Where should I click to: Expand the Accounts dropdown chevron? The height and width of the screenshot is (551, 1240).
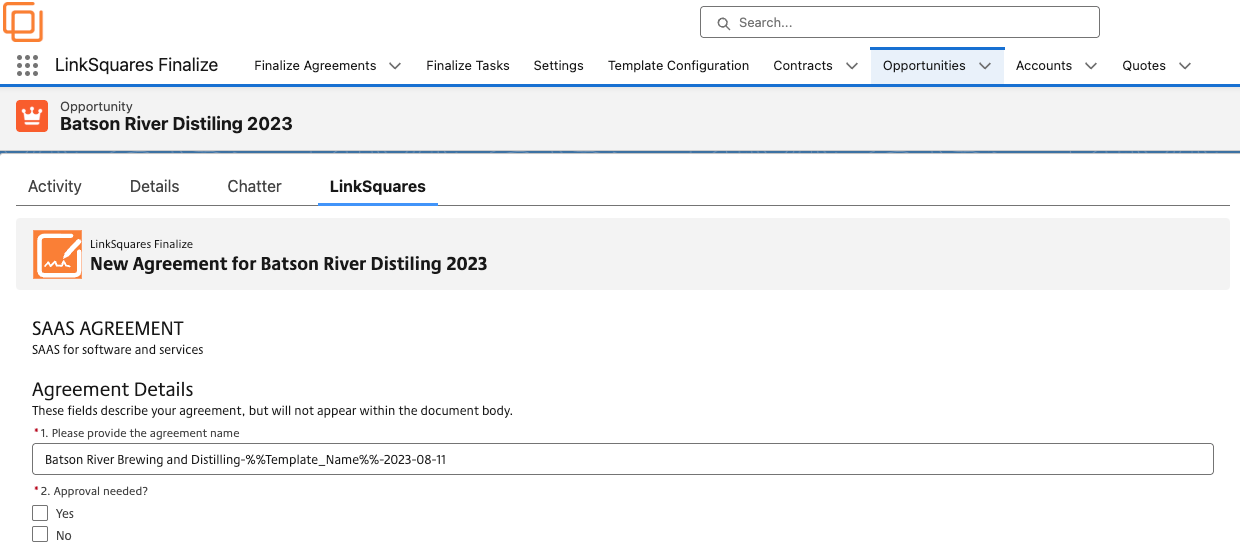(x=1091, y=66)
